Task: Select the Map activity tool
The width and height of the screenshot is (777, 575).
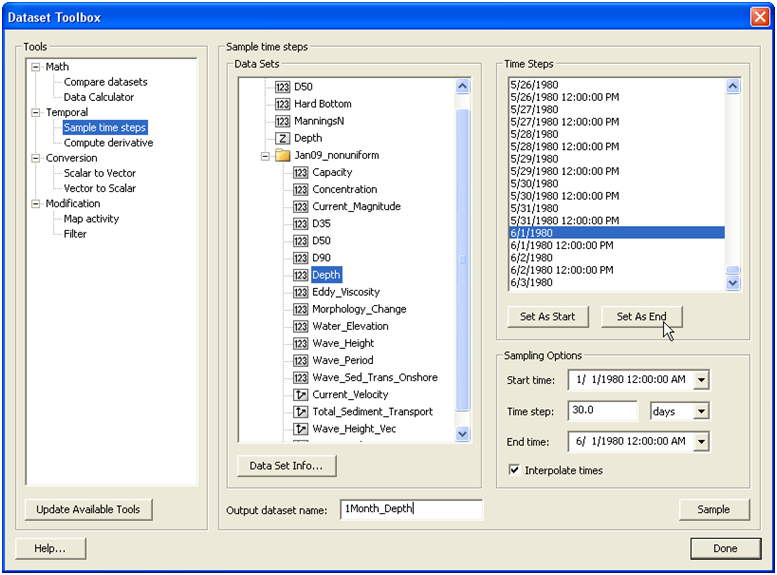Action: click(x=91, y=219)
